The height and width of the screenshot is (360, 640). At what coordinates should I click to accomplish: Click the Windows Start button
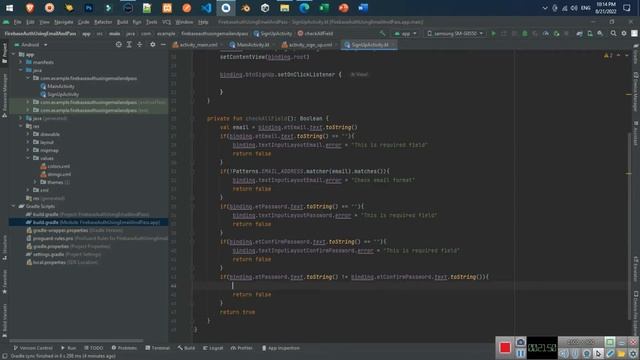point(9,8)
